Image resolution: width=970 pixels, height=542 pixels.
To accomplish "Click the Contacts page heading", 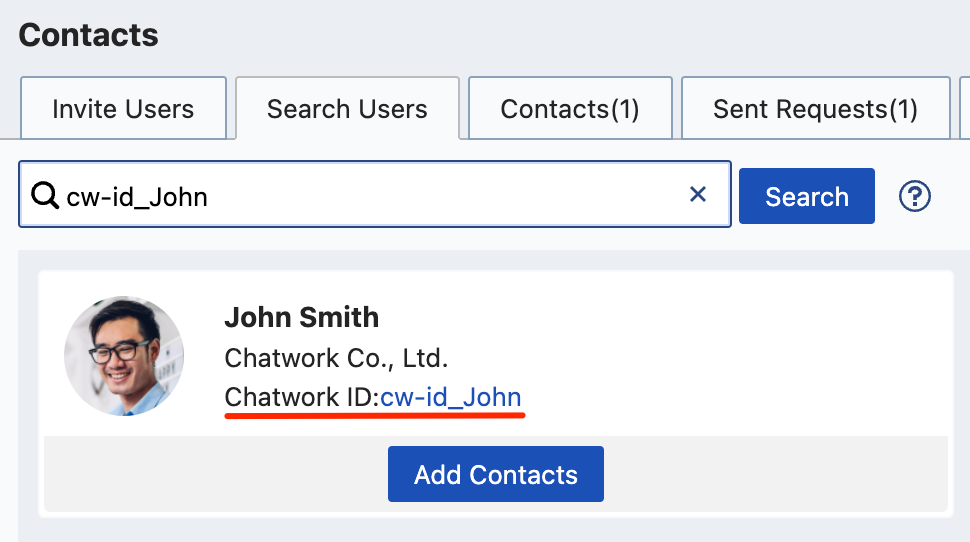I will point(88,35).
